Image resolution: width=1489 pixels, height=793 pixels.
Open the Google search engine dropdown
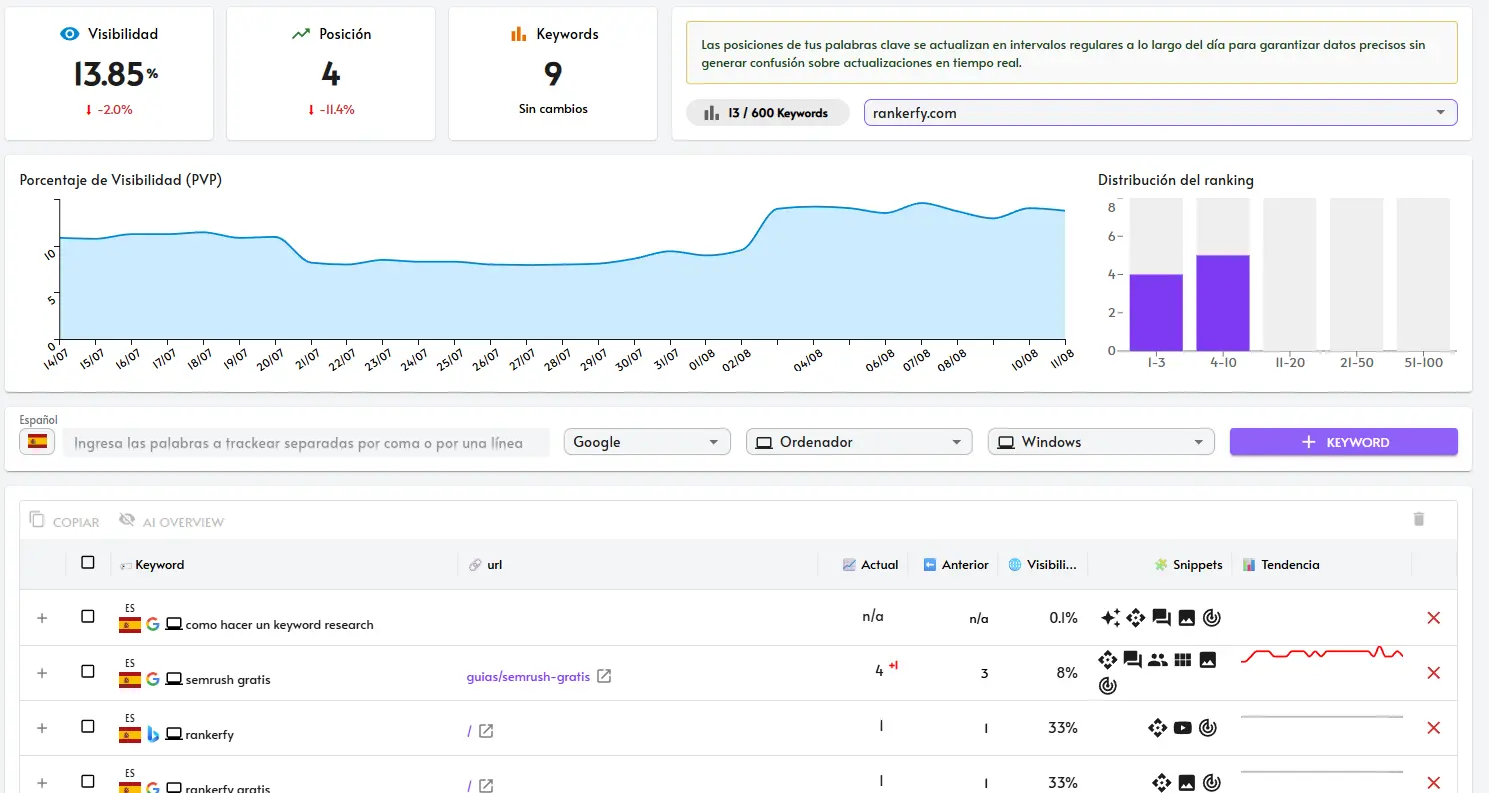[x=647, y=442]
